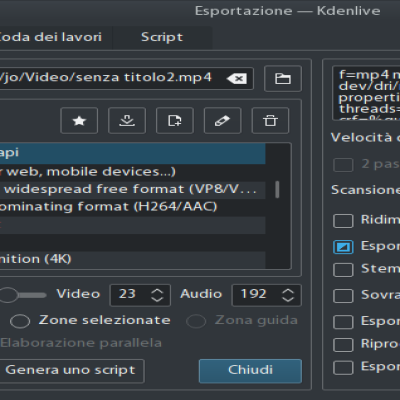Screen dimensions: 400x400
Task: Toggle the Sovra checkbox
Action: coord(343,296)
